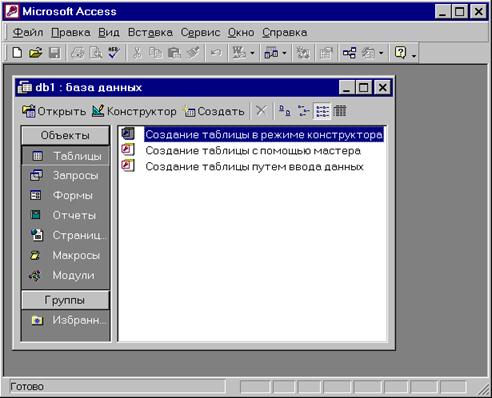Expand the Office Links dropdown arrow
Screen dimensions: 492x398
coord(252,53)
